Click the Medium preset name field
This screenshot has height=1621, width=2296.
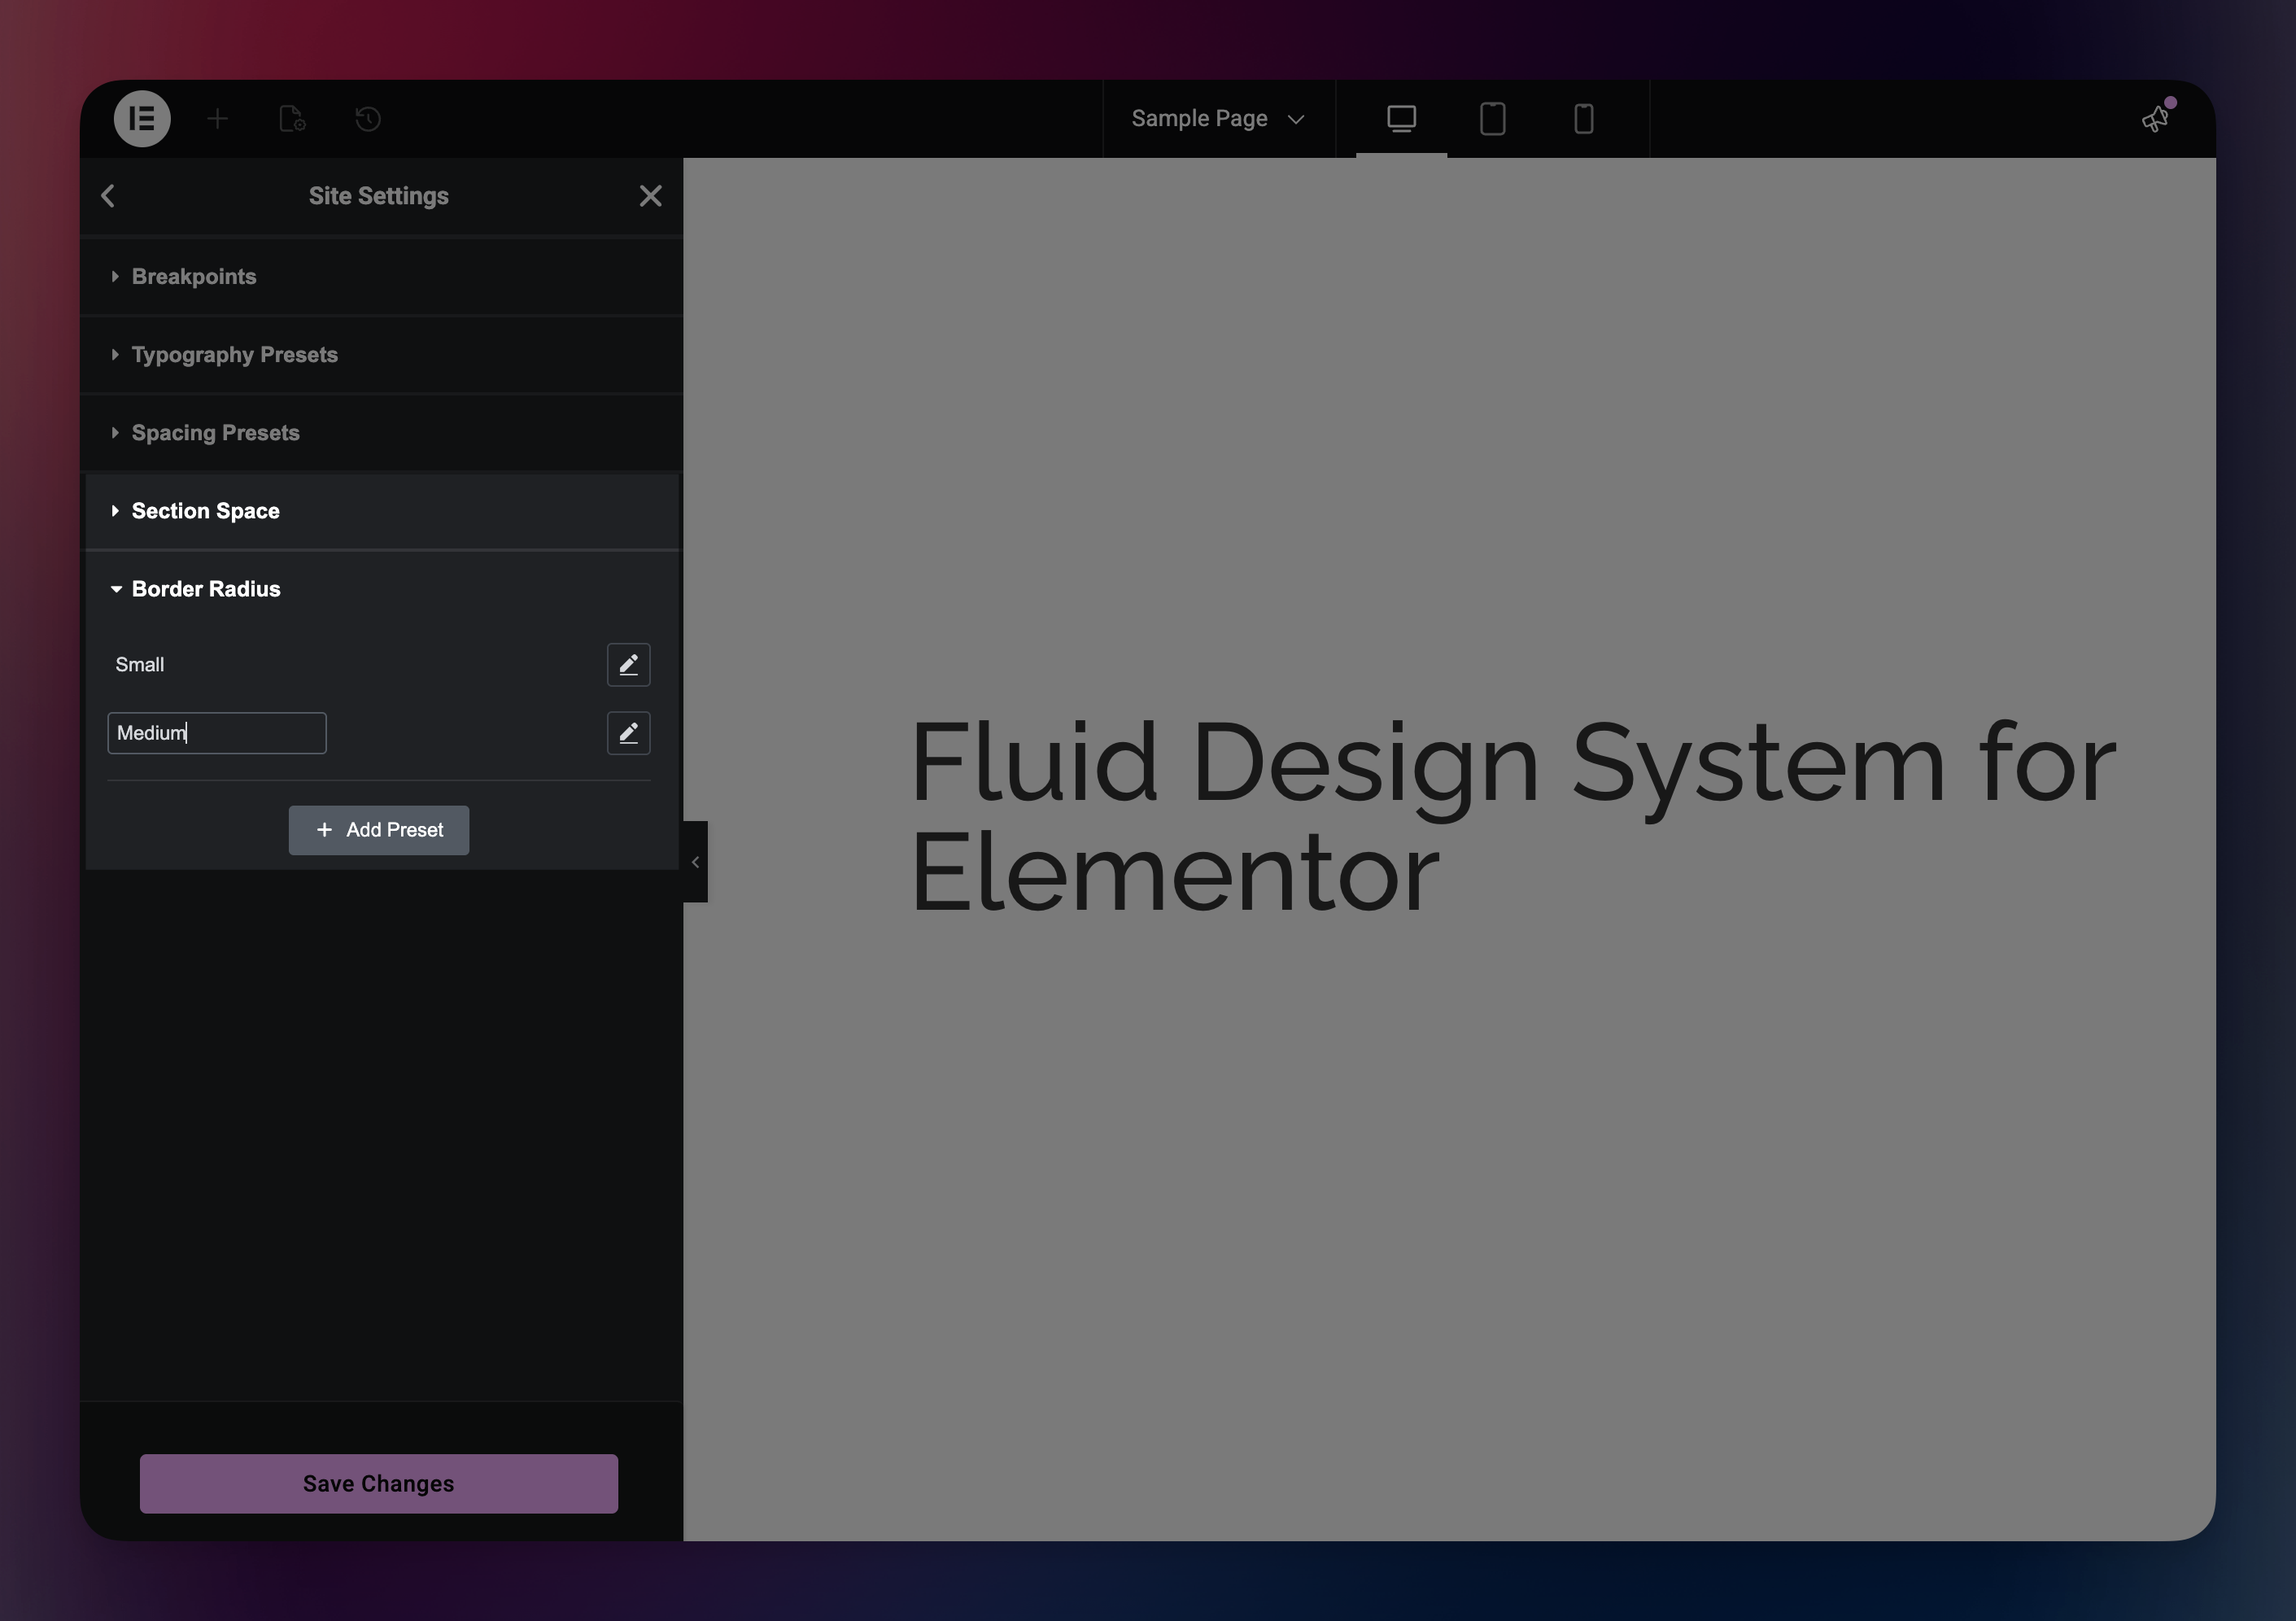pos(217,733)
